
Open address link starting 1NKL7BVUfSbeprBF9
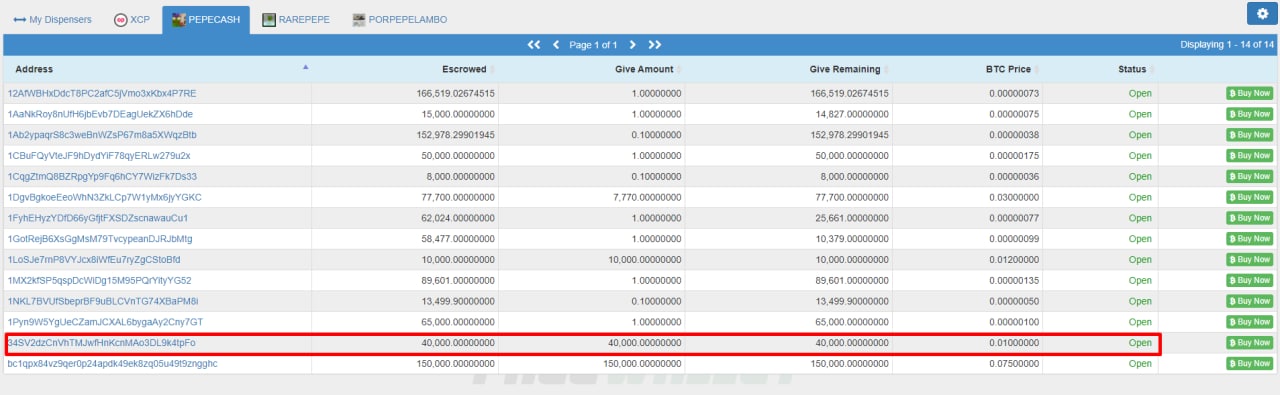pyautogui.click(x=103, y=301)
